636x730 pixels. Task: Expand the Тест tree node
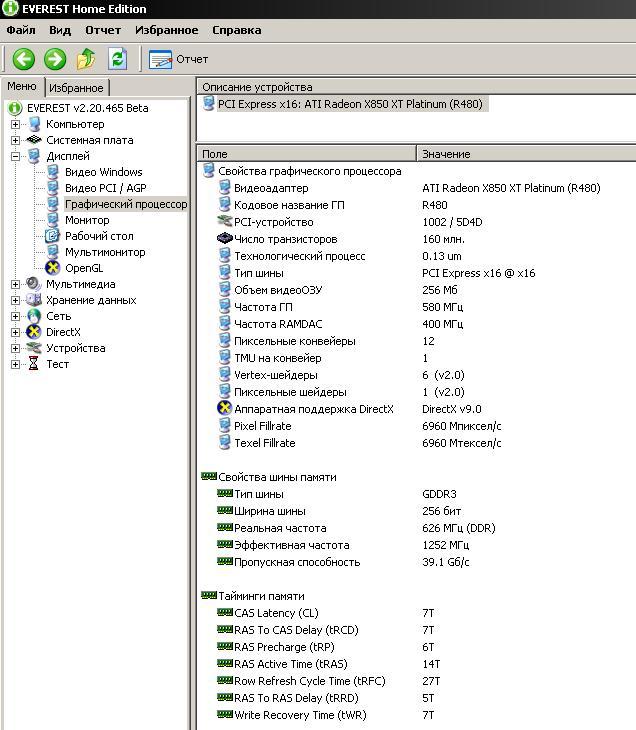[15, 364]
